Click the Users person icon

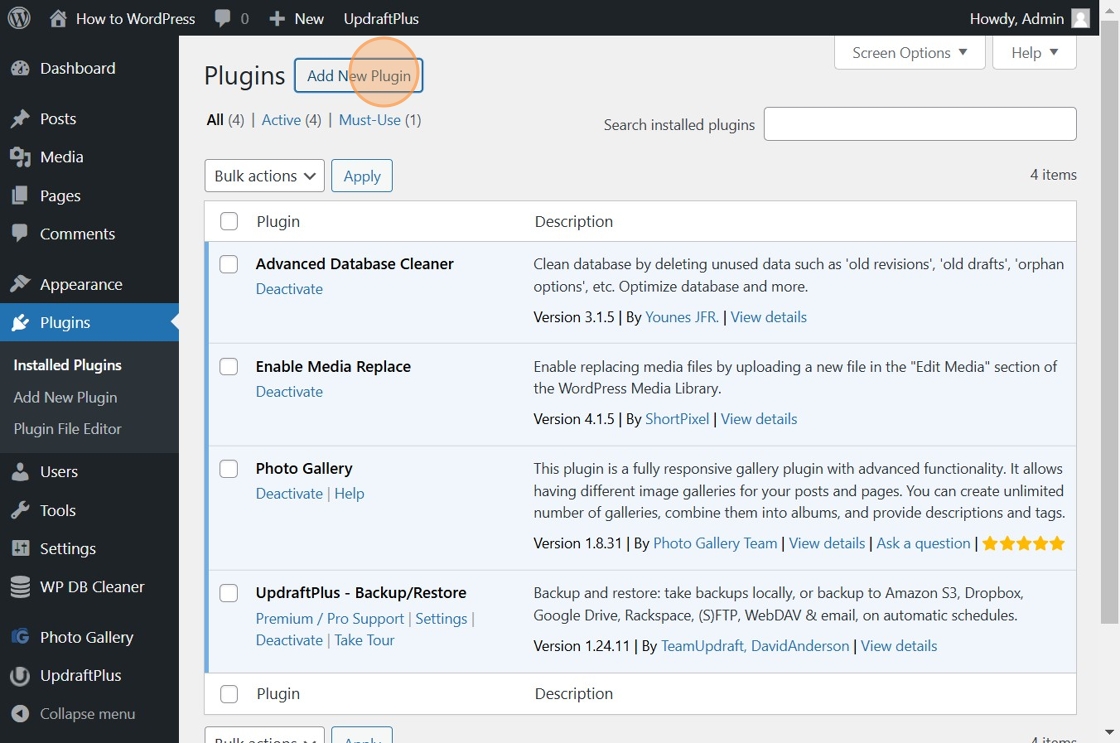coord(20,472)
